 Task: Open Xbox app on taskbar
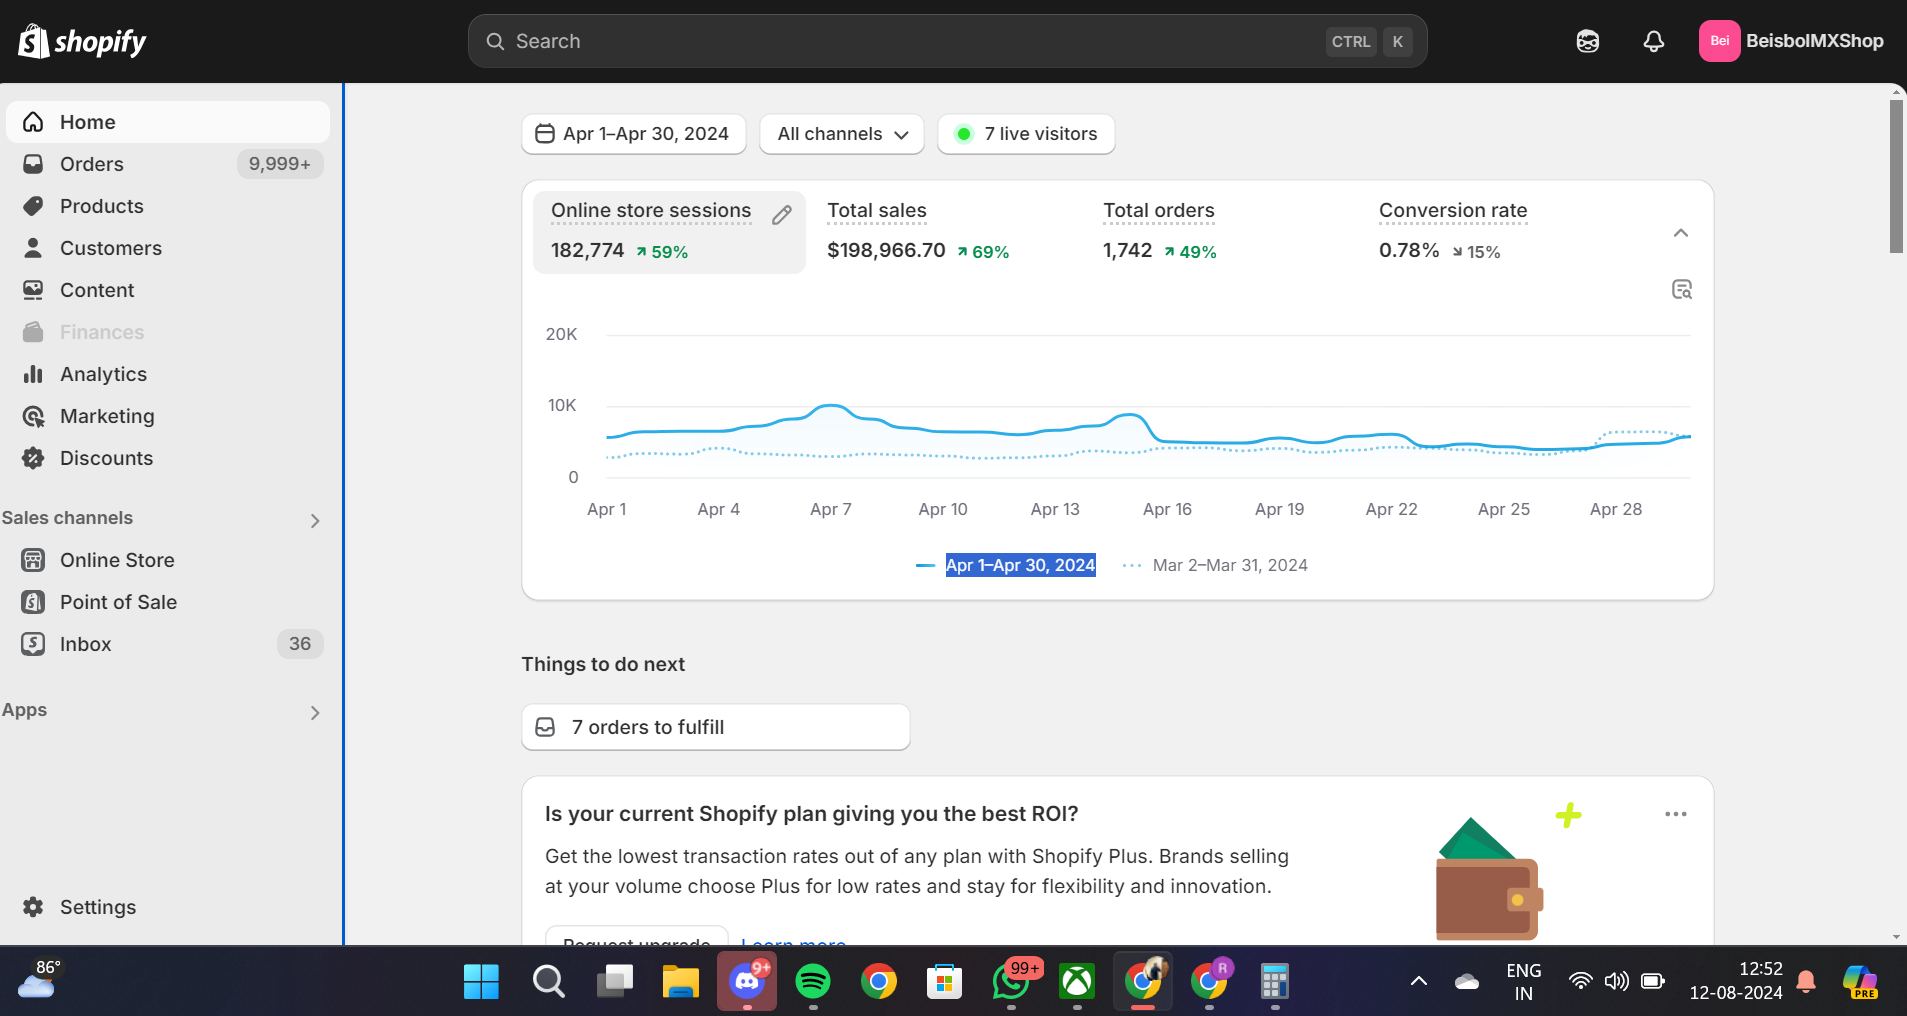pyautogui.click(x=1077, y=982)
